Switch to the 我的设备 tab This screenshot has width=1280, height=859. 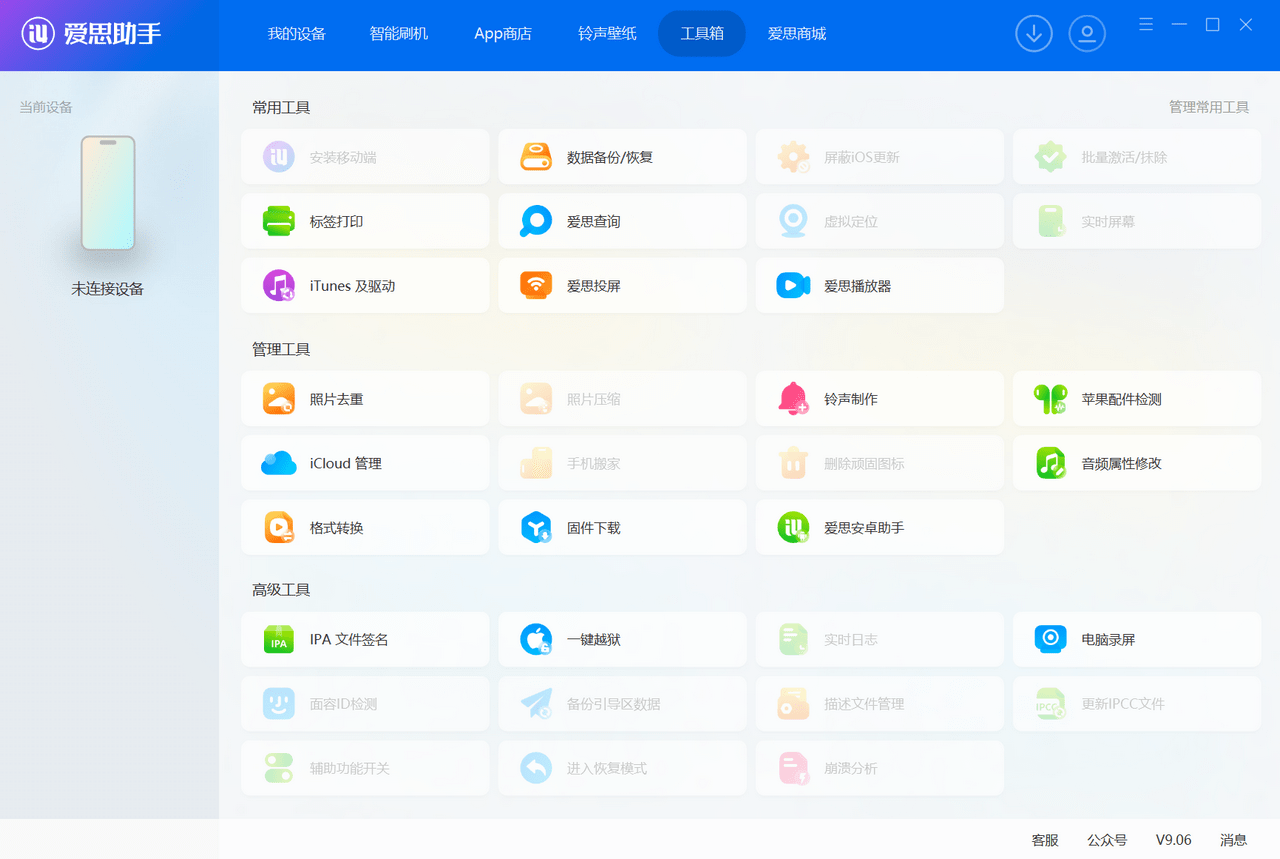(296, 34)
